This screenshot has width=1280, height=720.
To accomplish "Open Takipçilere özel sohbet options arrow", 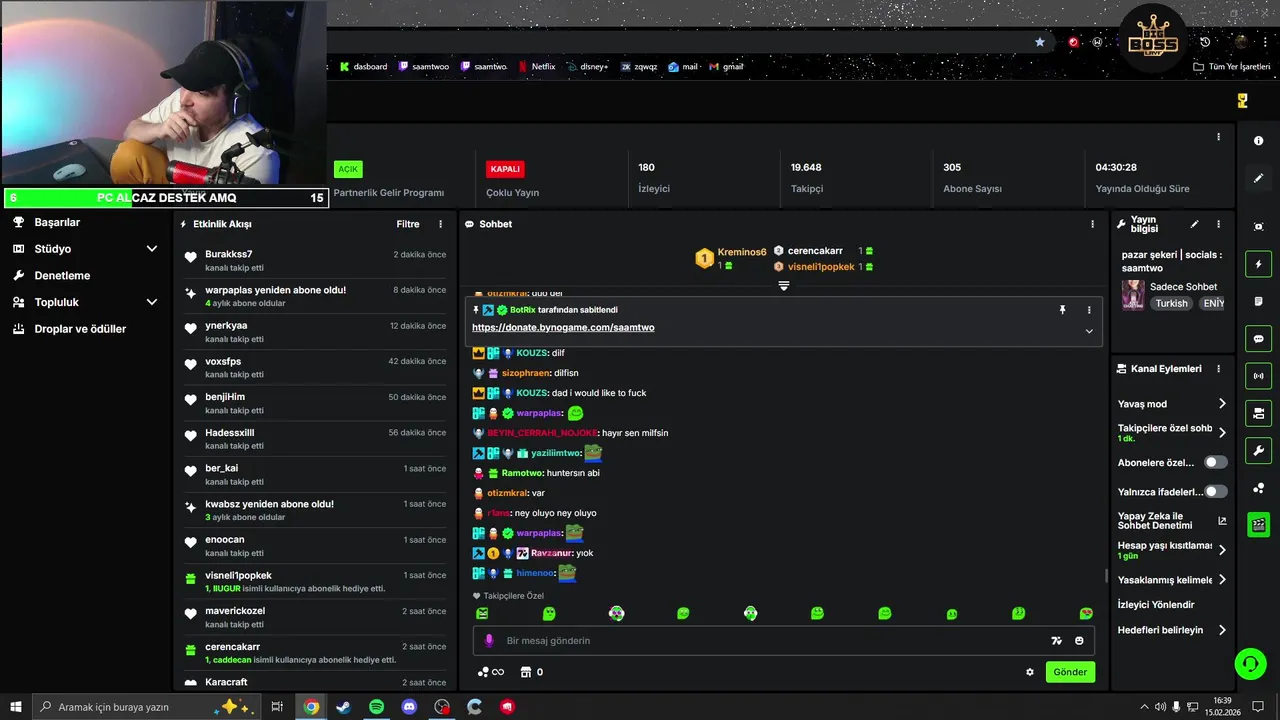I will (x=1222, y=433).
